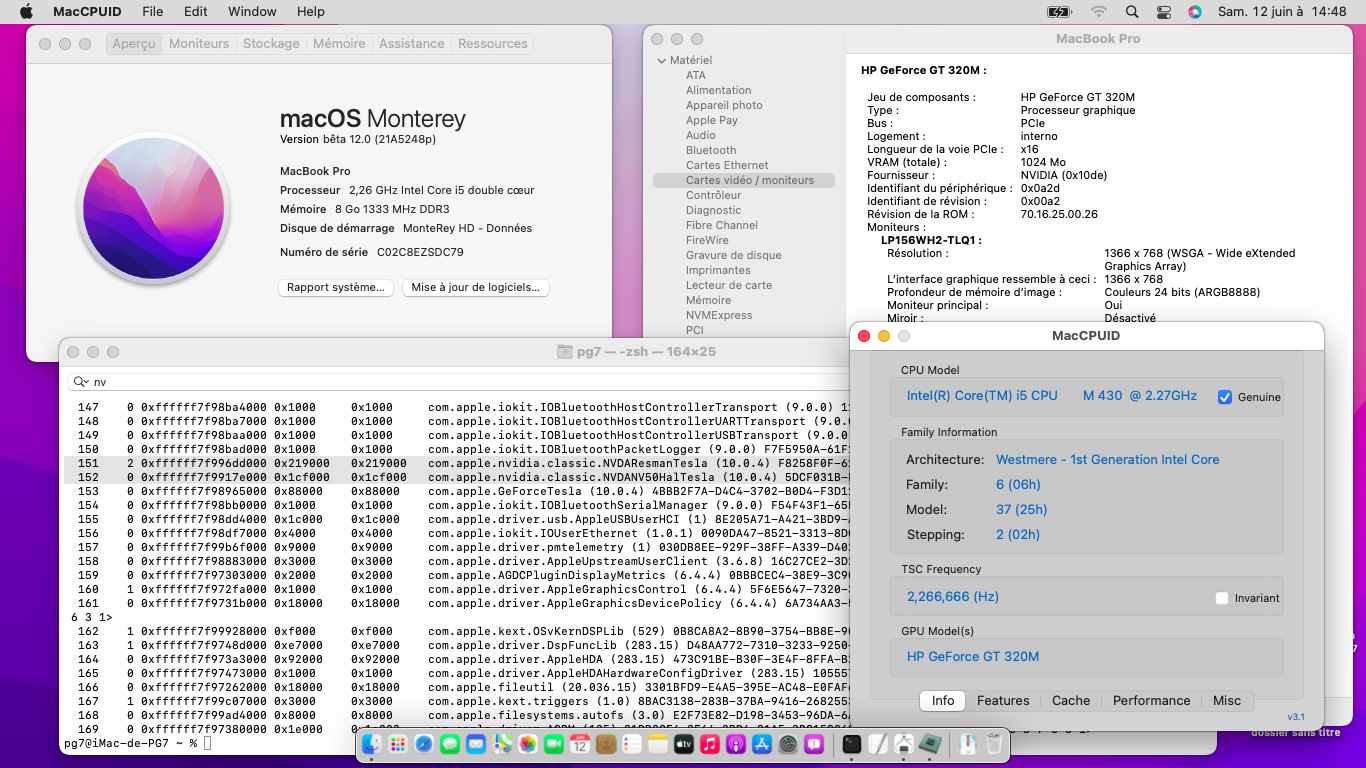Screen dimensions: 1366x768
Task: Open Assistance tab in About This Mac
Action: click(x=412, y=44)
